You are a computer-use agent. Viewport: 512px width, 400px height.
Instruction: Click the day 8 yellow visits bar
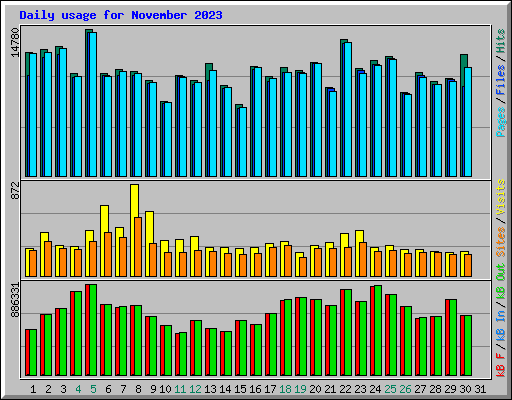coord(134,230)
